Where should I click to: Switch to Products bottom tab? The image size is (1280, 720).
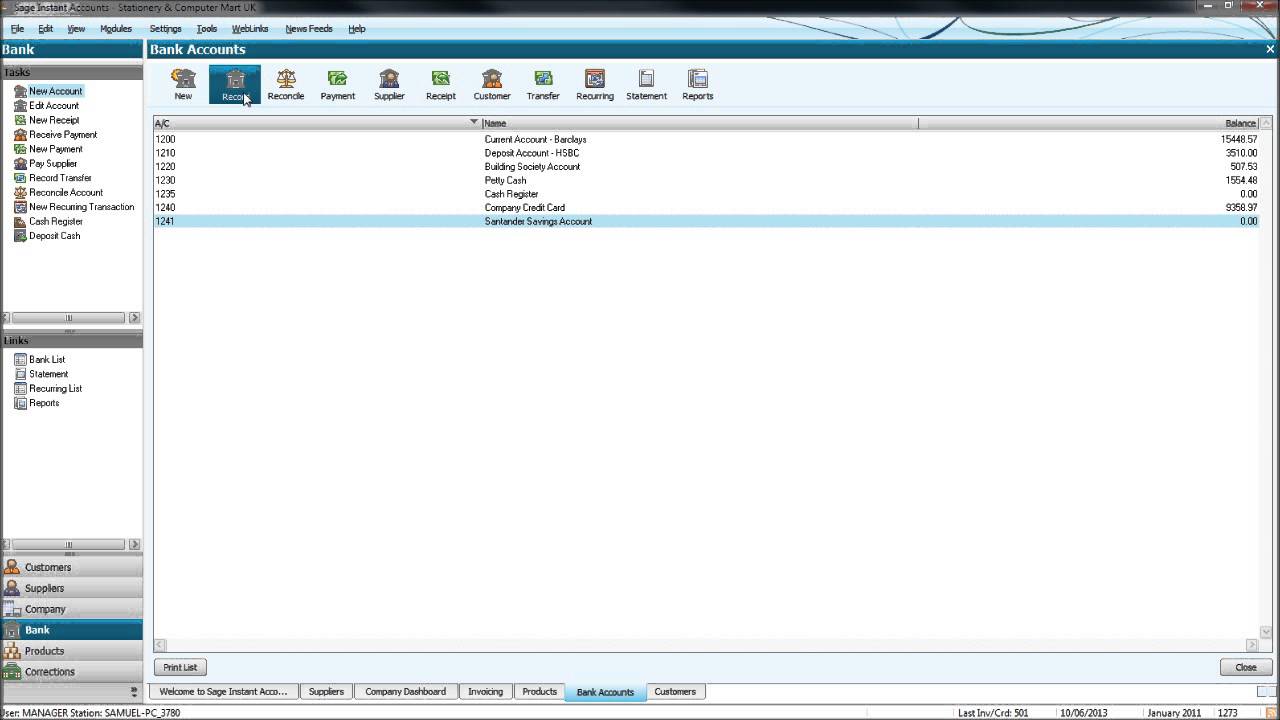point(539,692)
